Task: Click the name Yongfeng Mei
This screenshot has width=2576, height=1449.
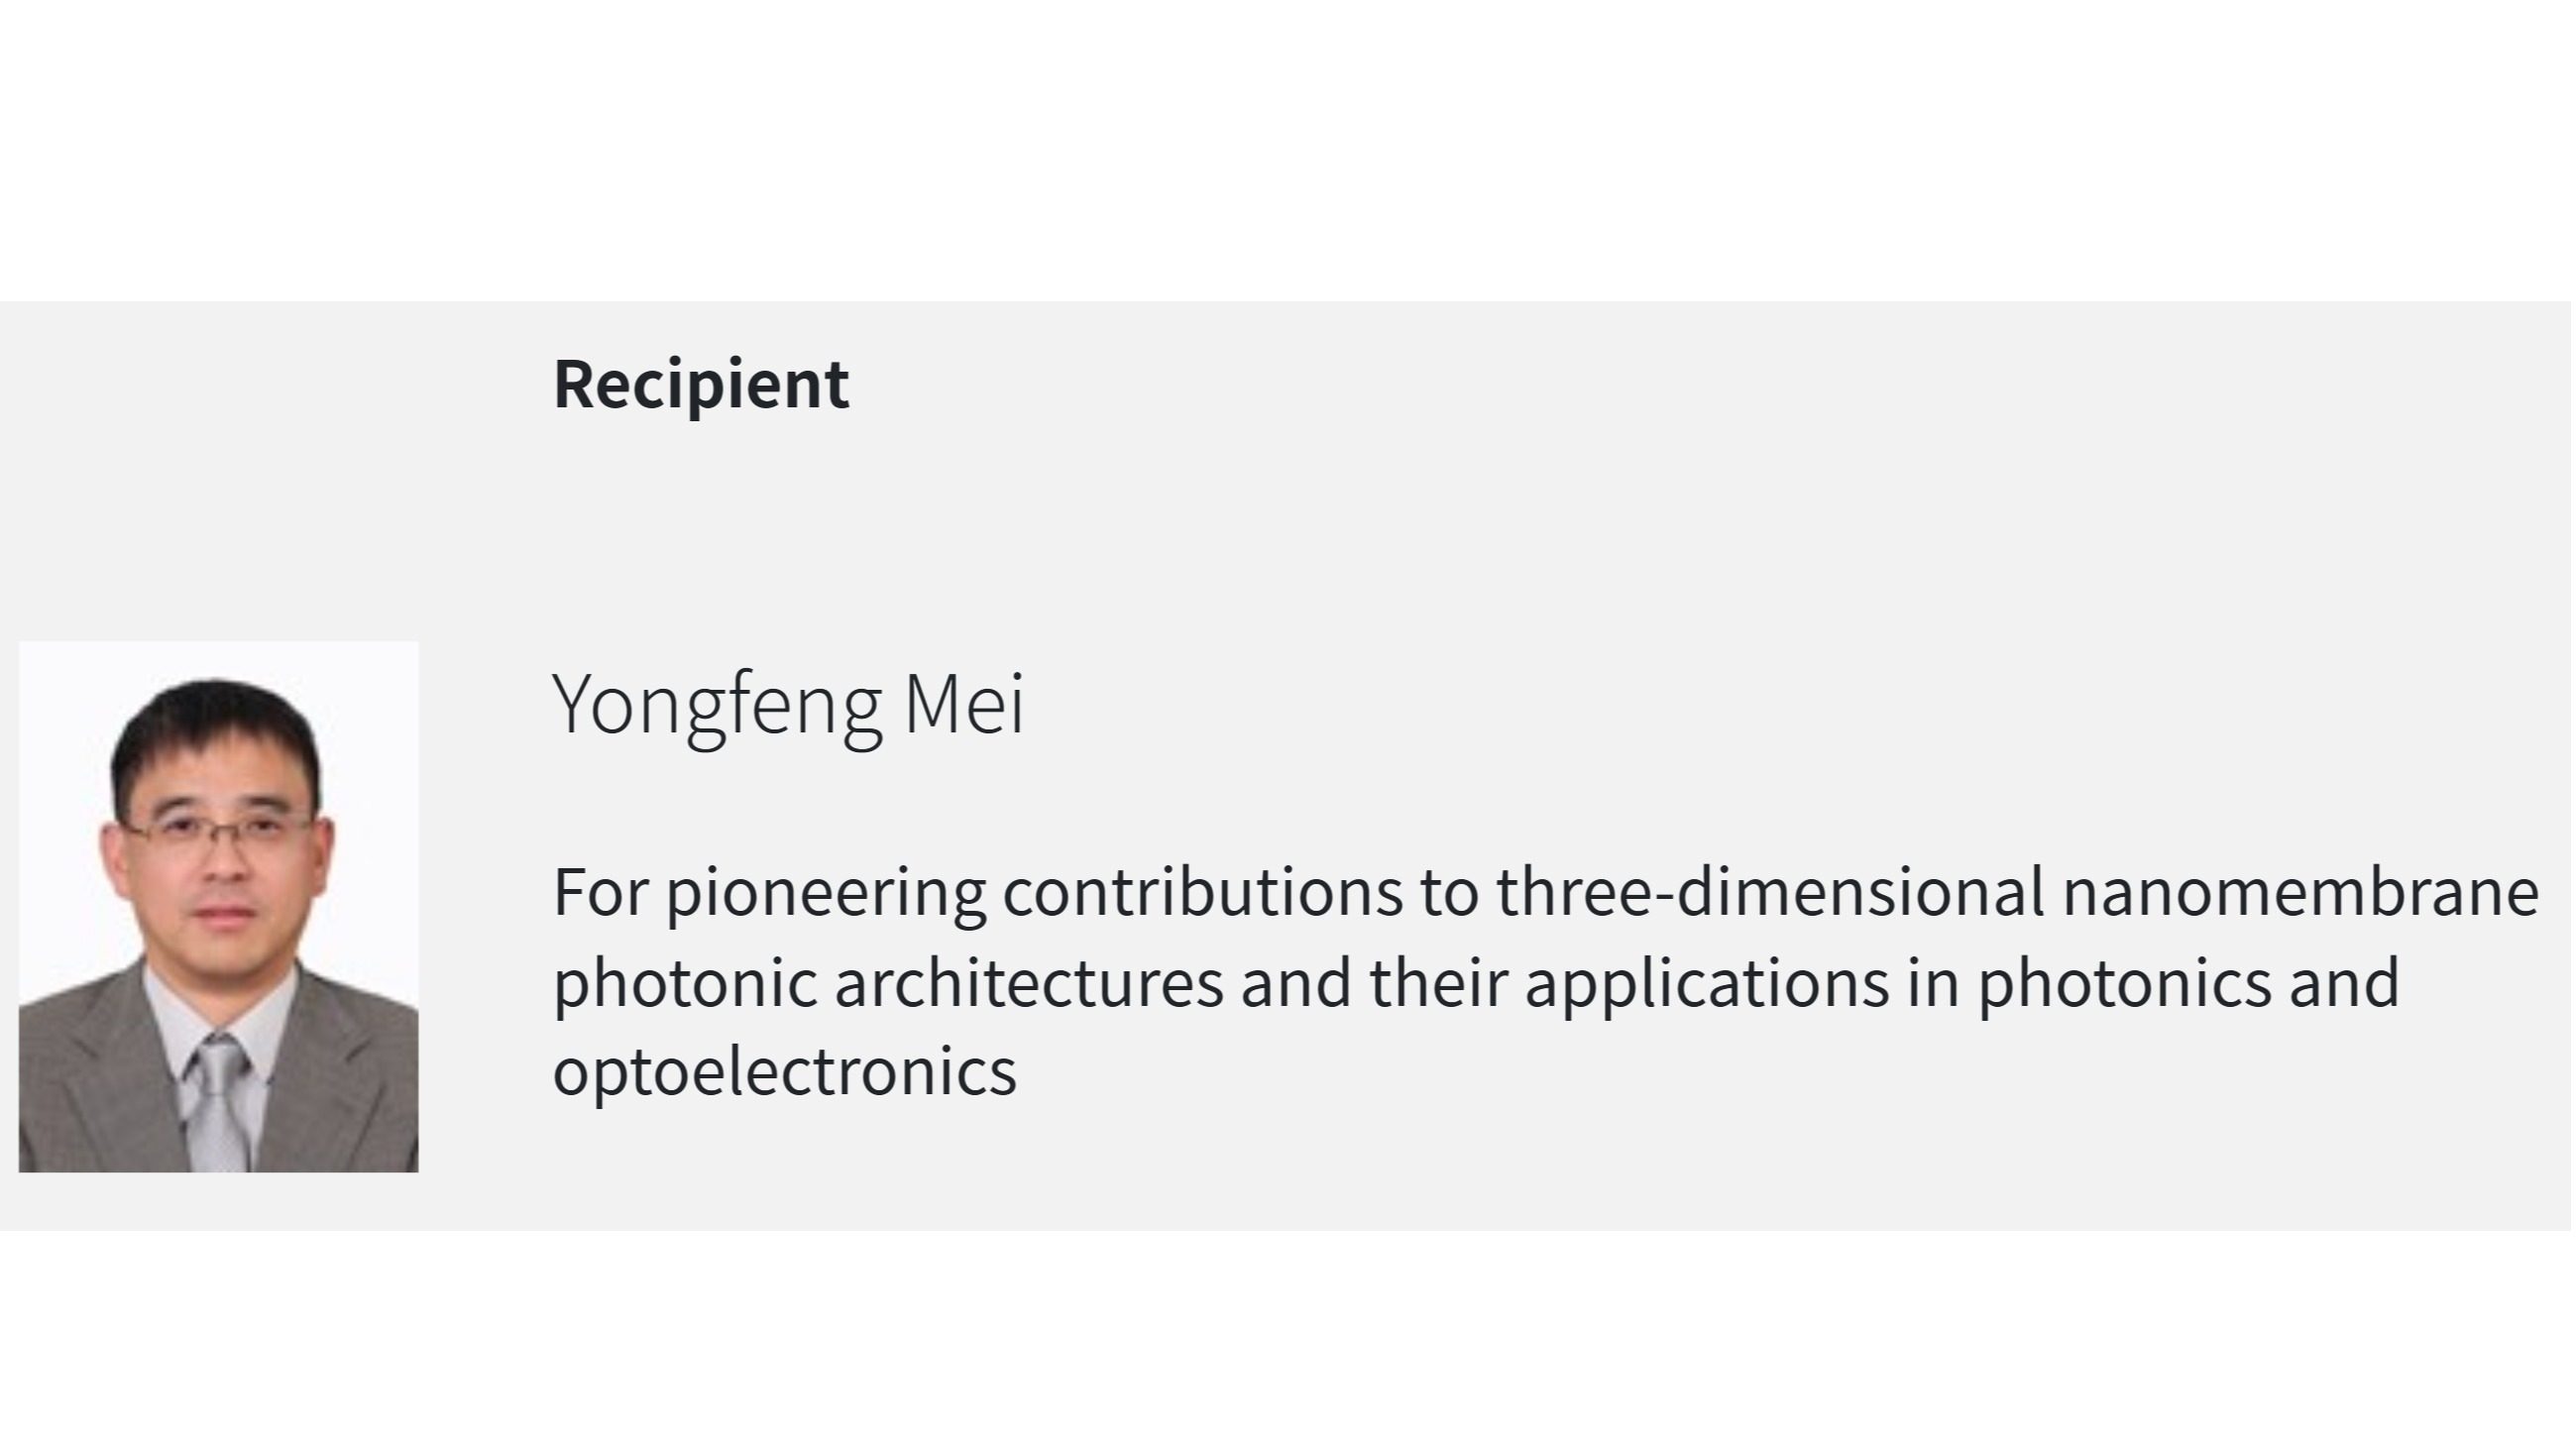Action: tap(789, 705)
